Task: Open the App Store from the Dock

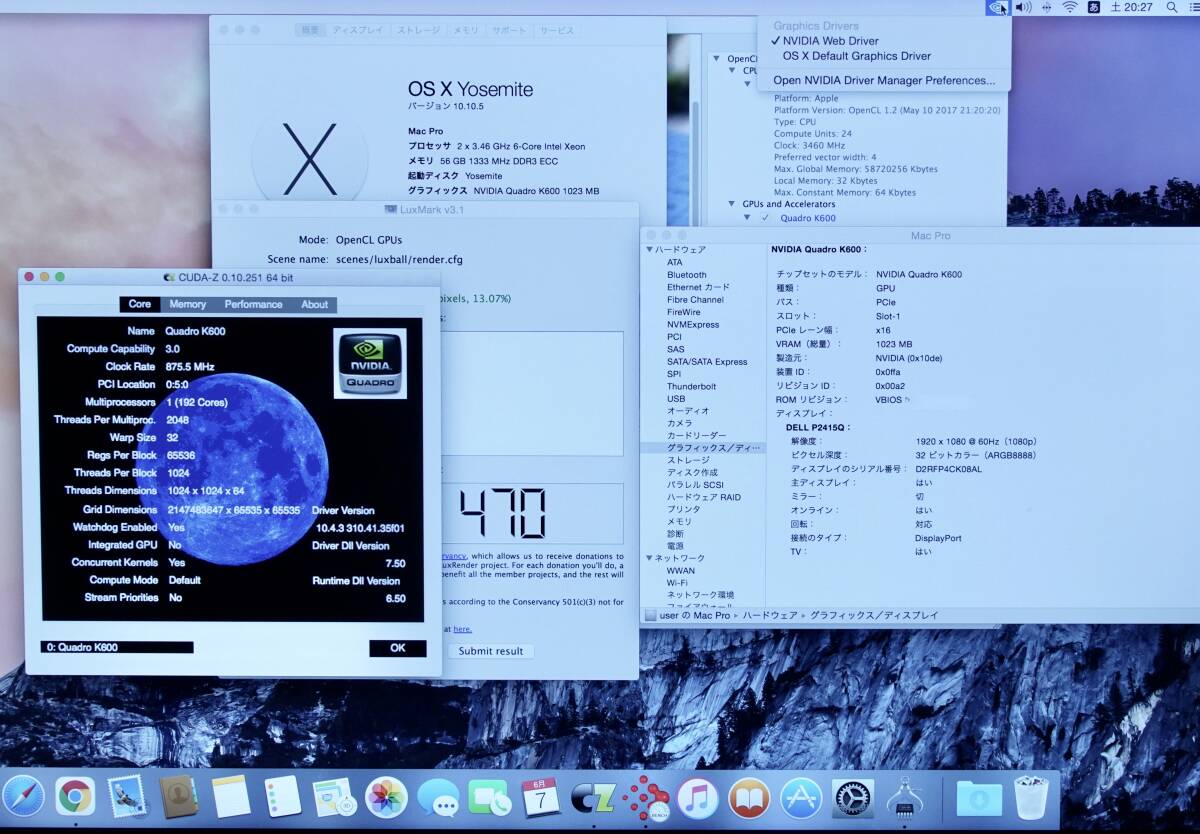Action: 801,798
